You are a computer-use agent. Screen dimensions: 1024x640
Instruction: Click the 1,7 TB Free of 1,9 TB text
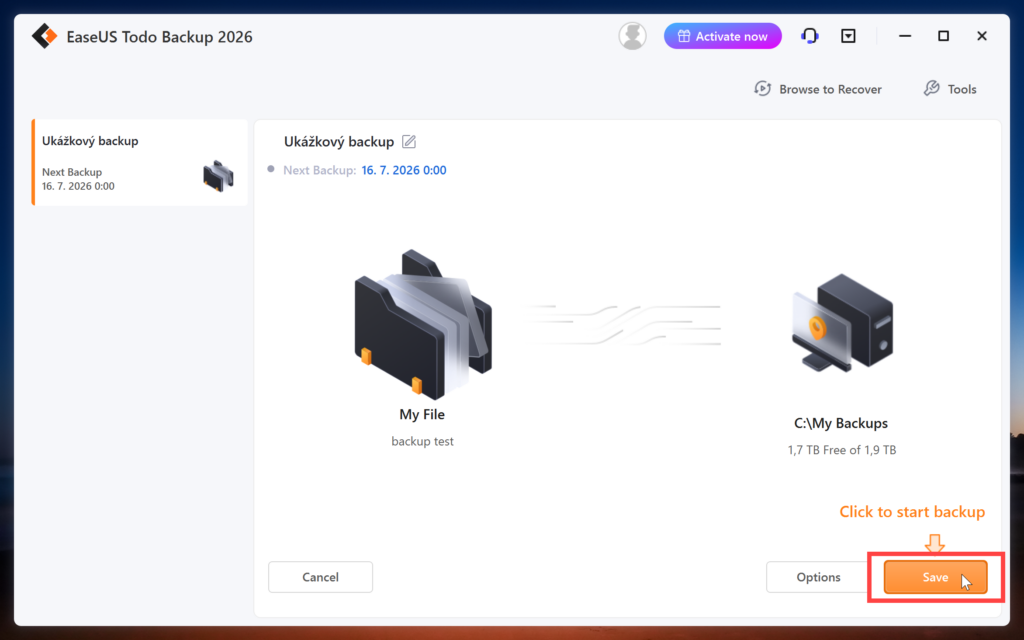(842, 450)
